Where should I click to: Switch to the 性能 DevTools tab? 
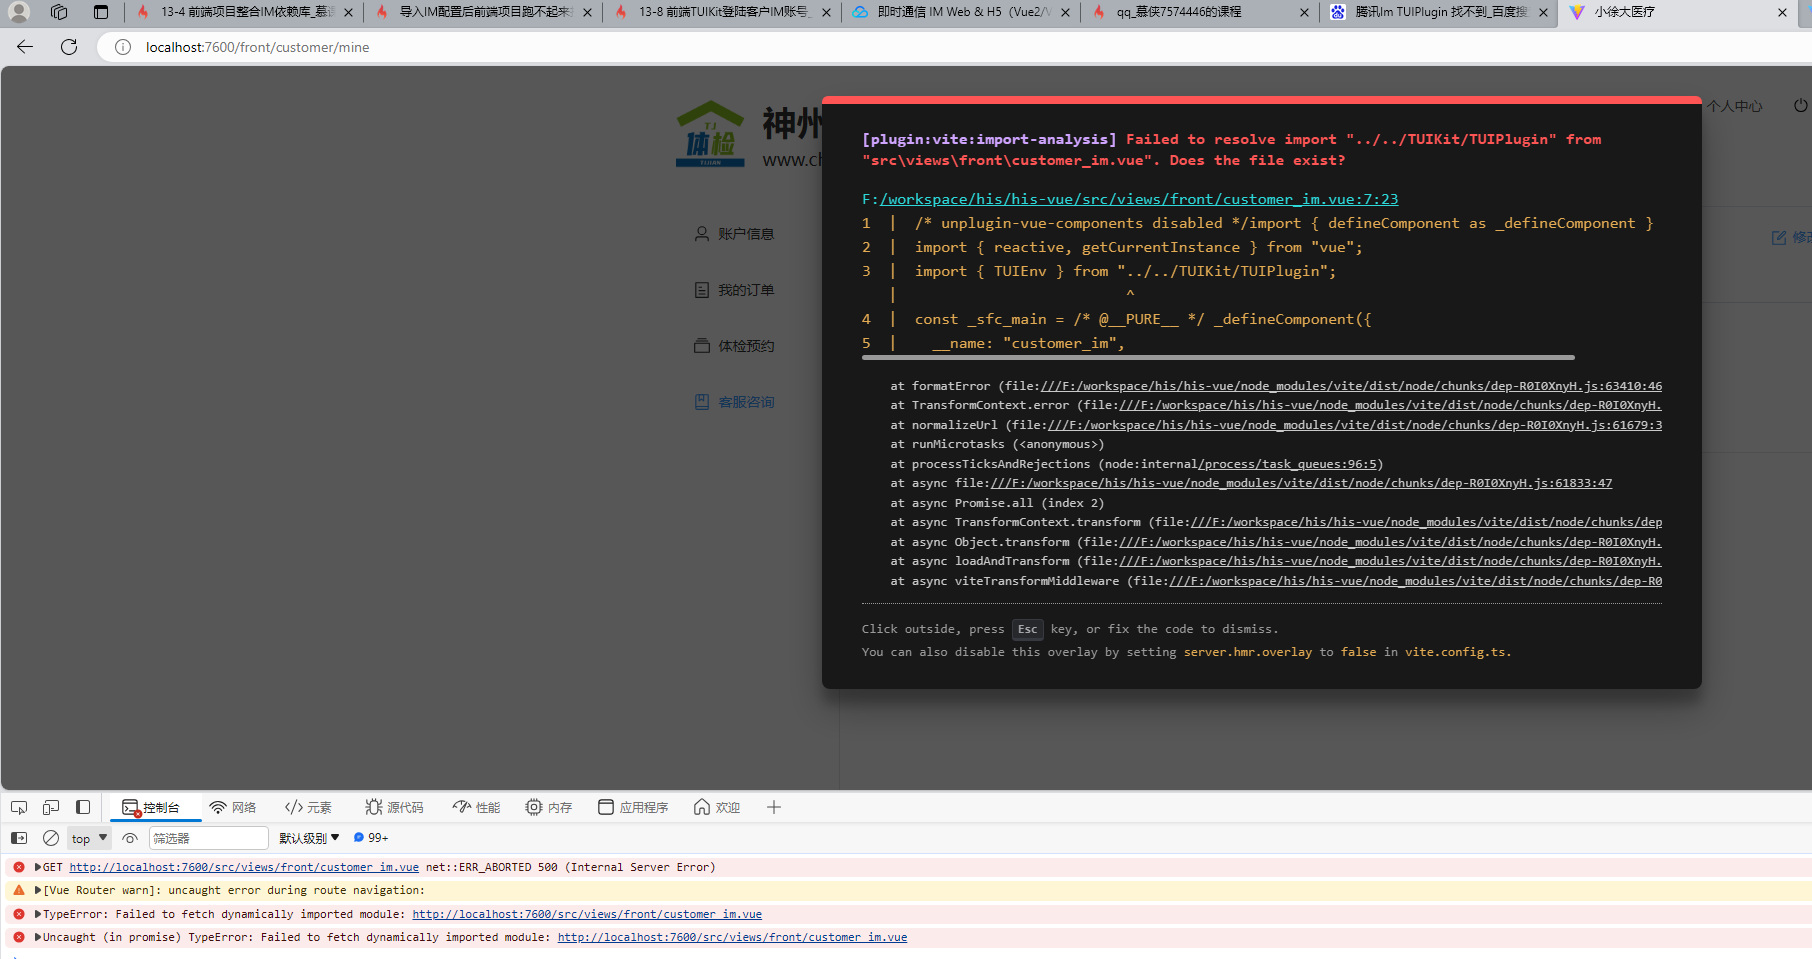click(x=476, y=807)
